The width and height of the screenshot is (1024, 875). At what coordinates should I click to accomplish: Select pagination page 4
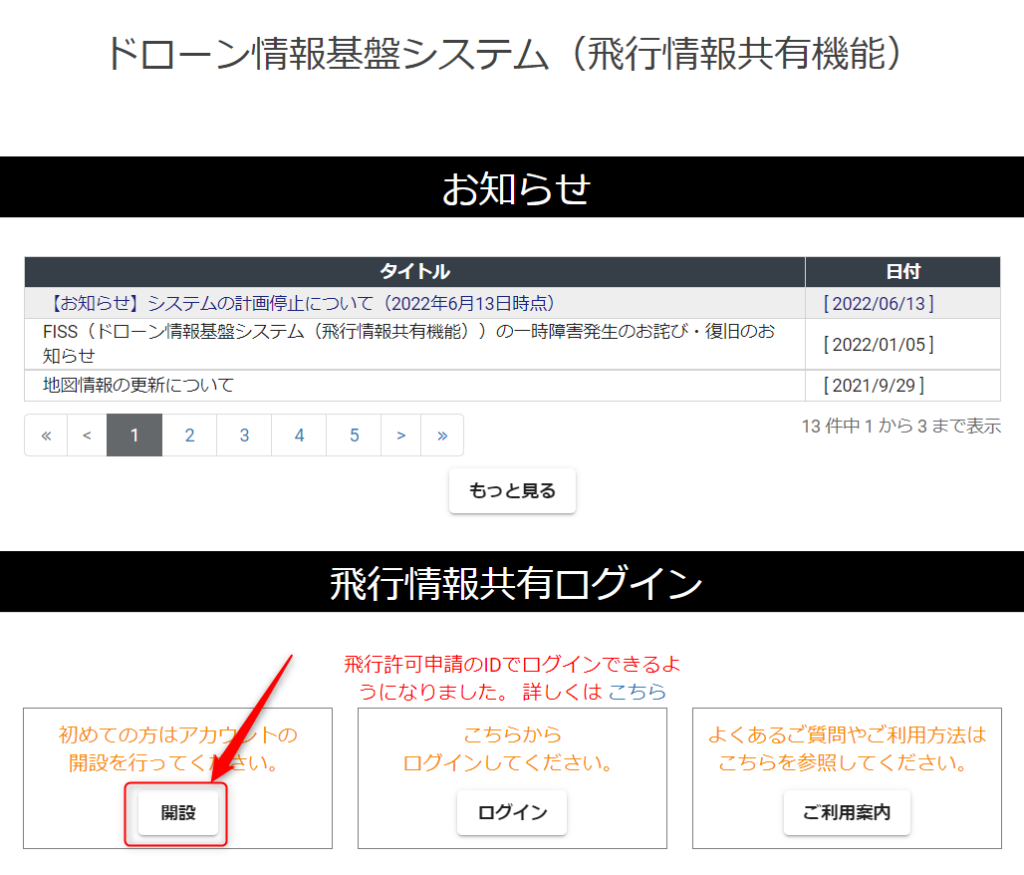(299, 435)
